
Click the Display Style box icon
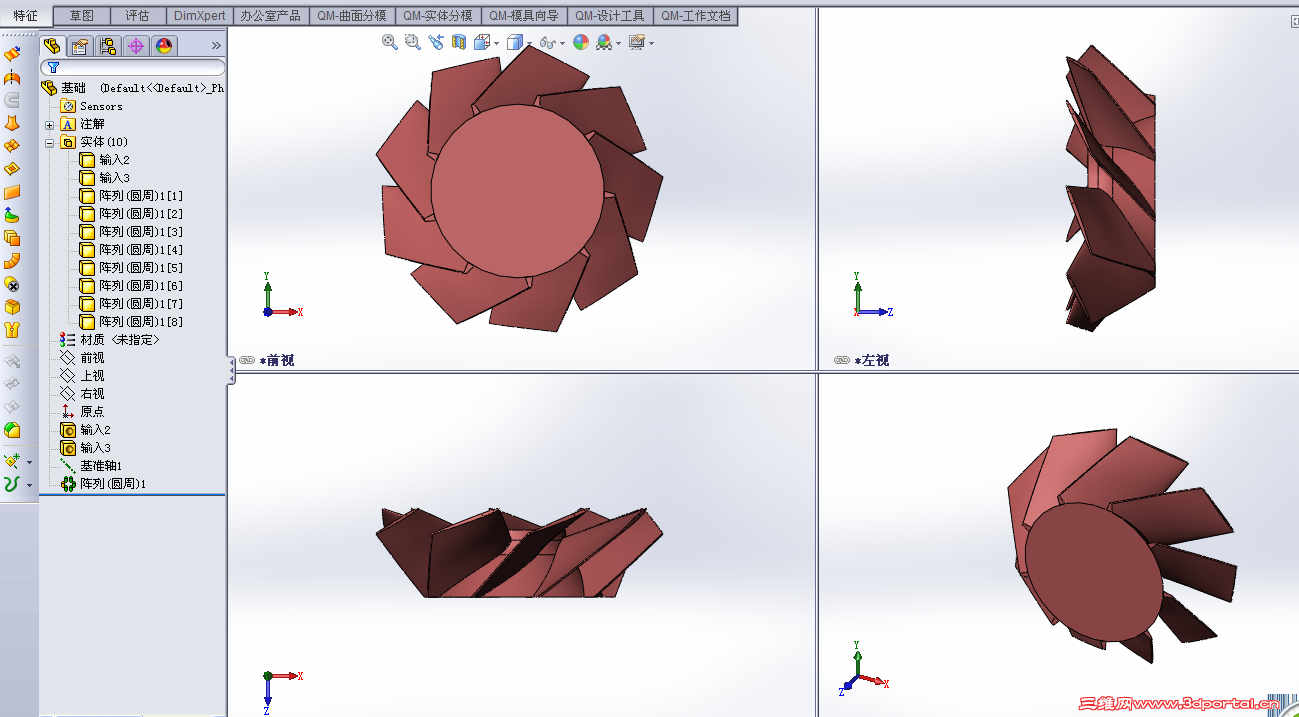tap(514, 42)
